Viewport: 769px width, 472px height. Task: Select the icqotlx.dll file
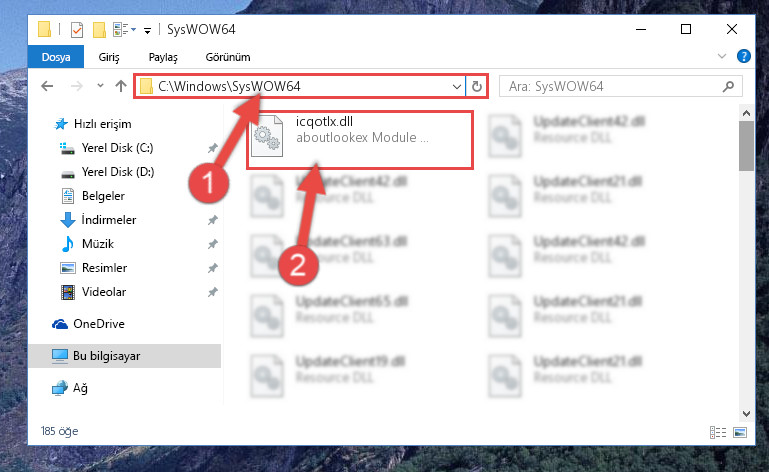[360, 140]
